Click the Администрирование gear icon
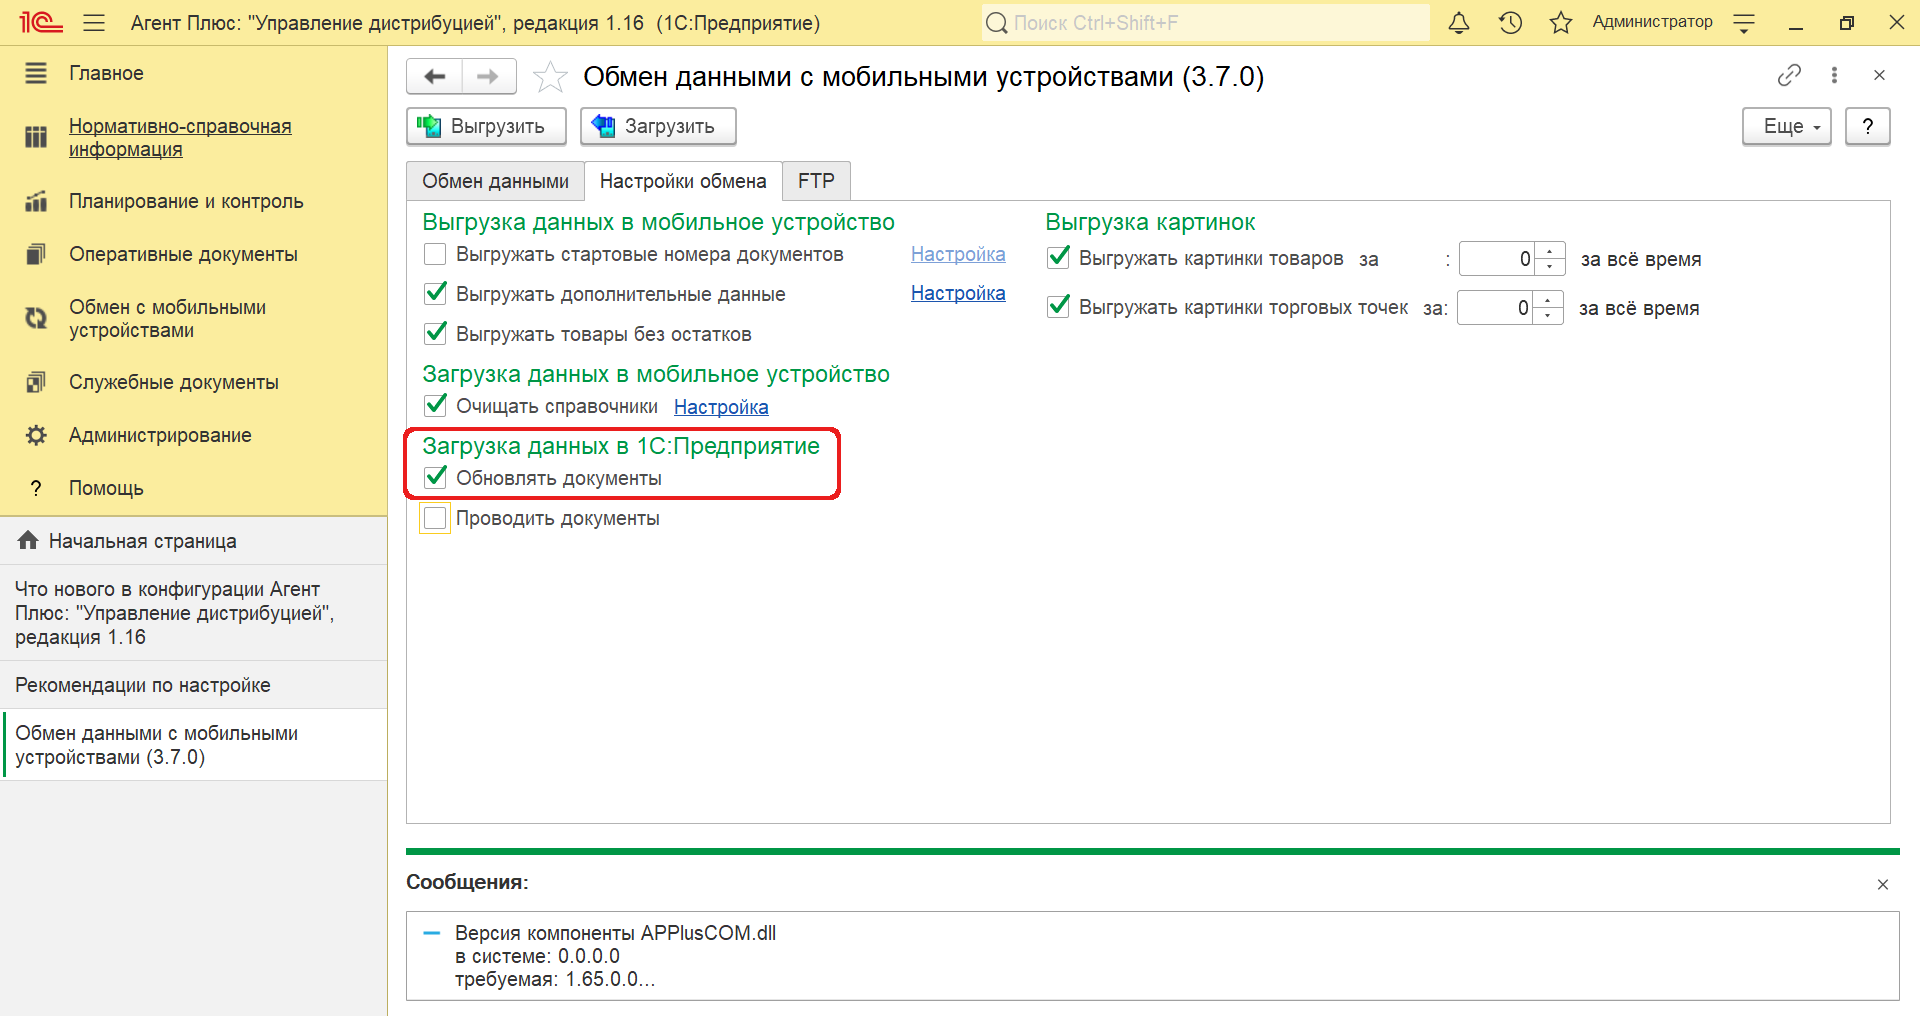 point(36,435)
